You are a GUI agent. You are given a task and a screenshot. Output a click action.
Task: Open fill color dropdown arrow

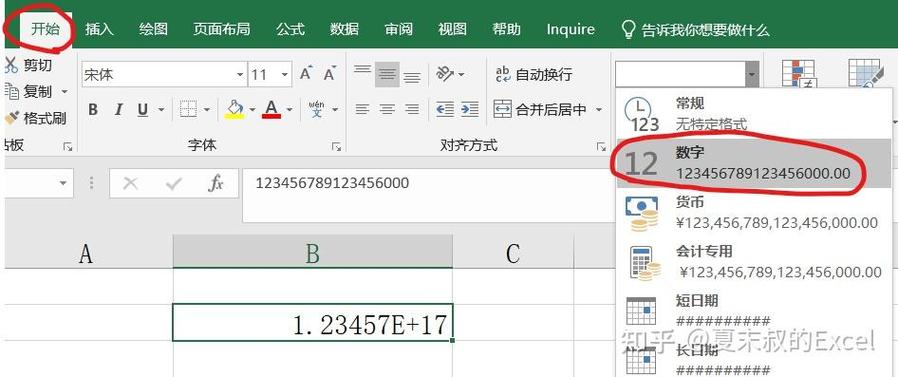pos(252,109)
